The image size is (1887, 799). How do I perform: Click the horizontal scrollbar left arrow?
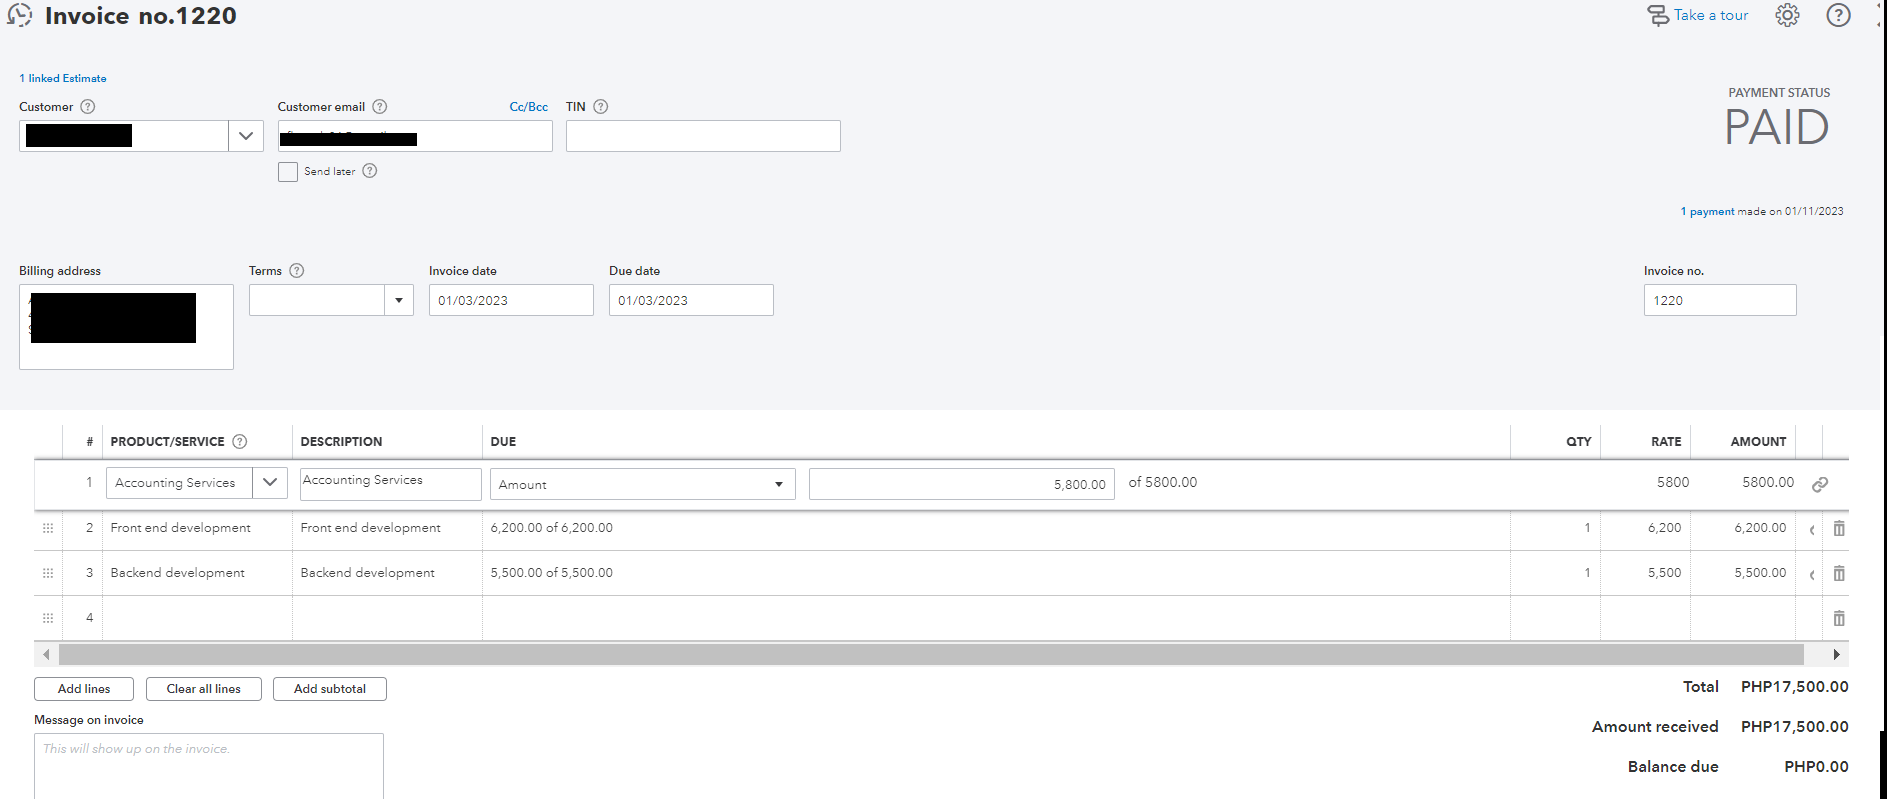click(x=46, y=655)
